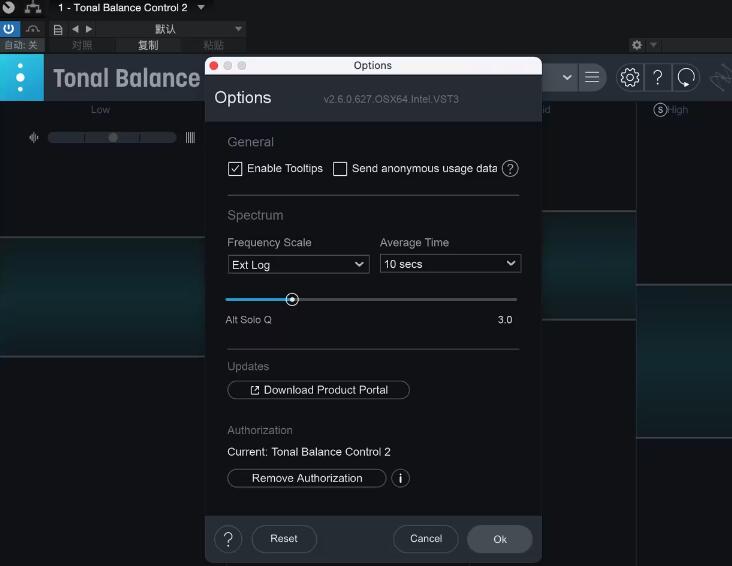
Task: Solo the High band with S icon
Action: coord(660,110)
